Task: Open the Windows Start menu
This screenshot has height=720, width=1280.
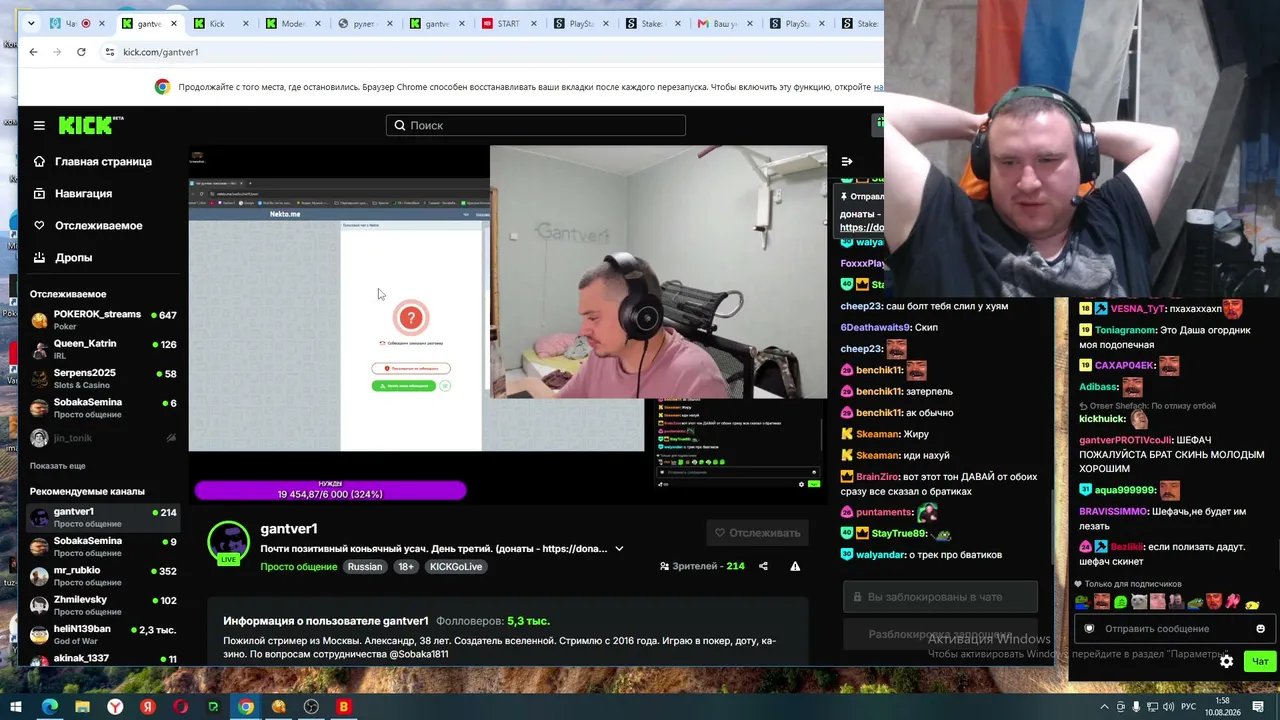Action: click(x=16, y=707)
